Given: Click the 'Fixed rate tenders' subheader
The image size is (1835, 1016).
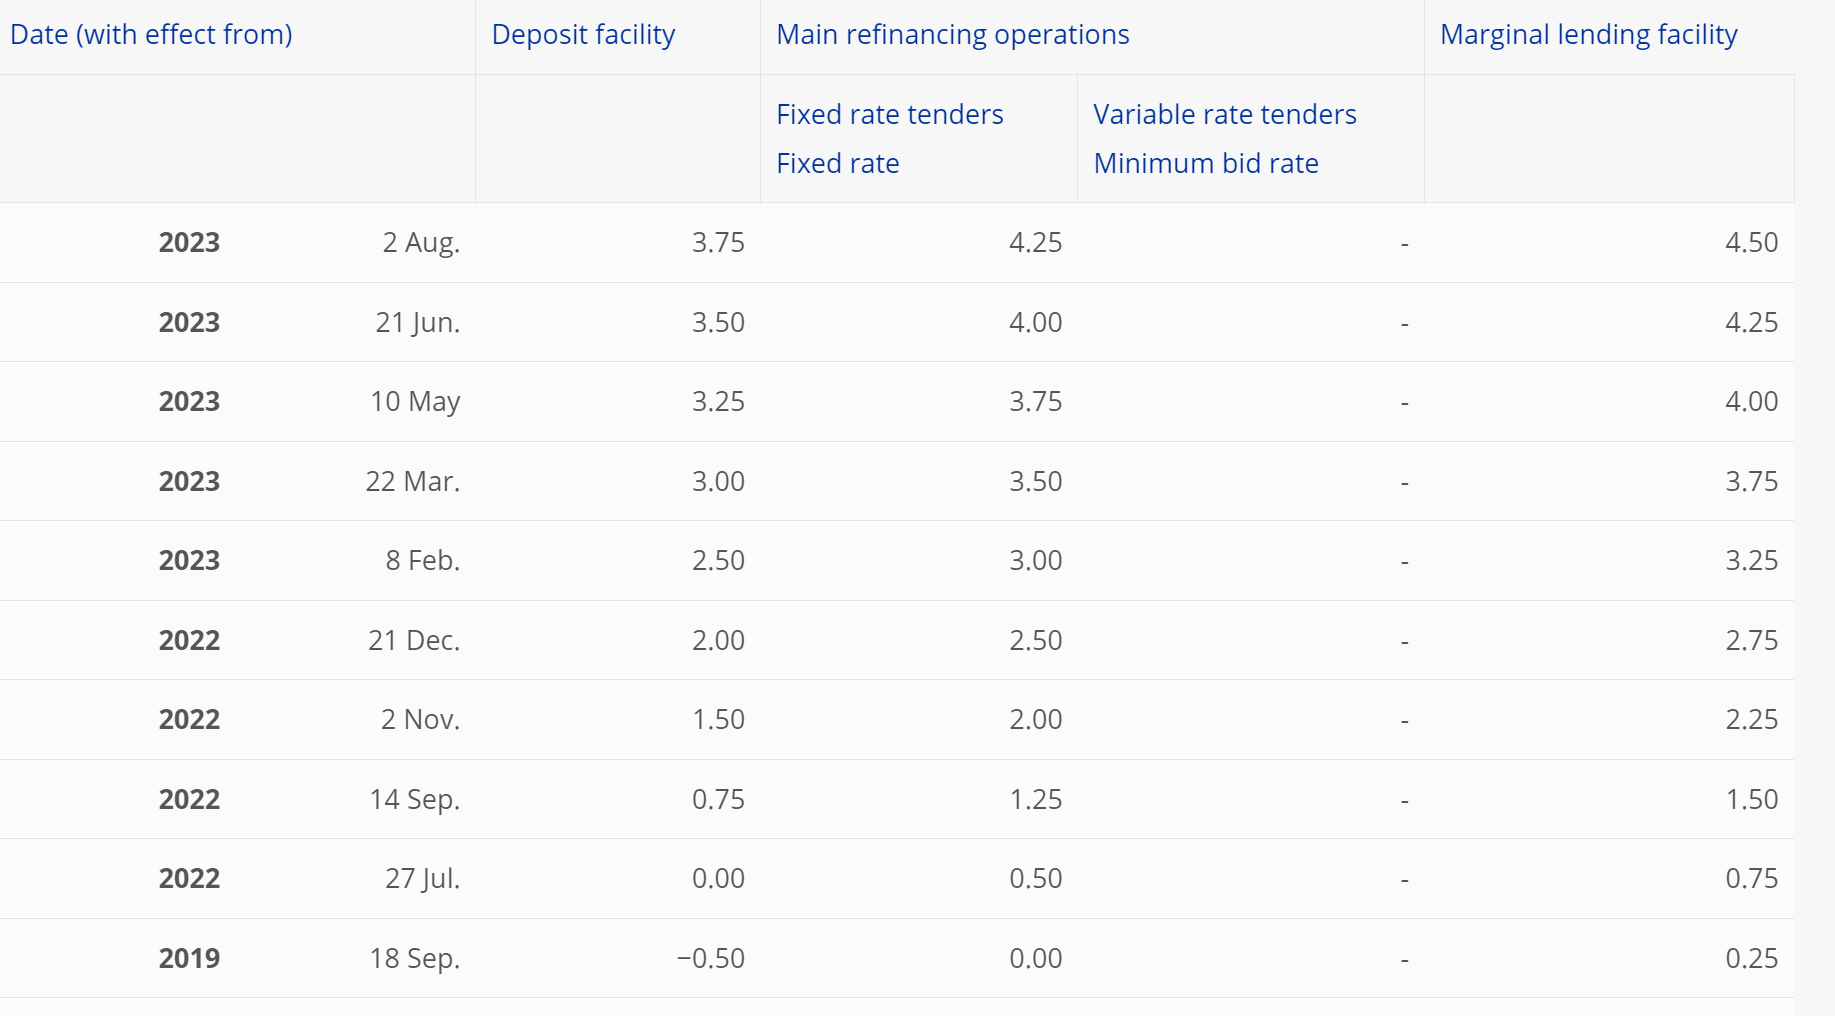Looking at the screenshot, I should 889,115.
